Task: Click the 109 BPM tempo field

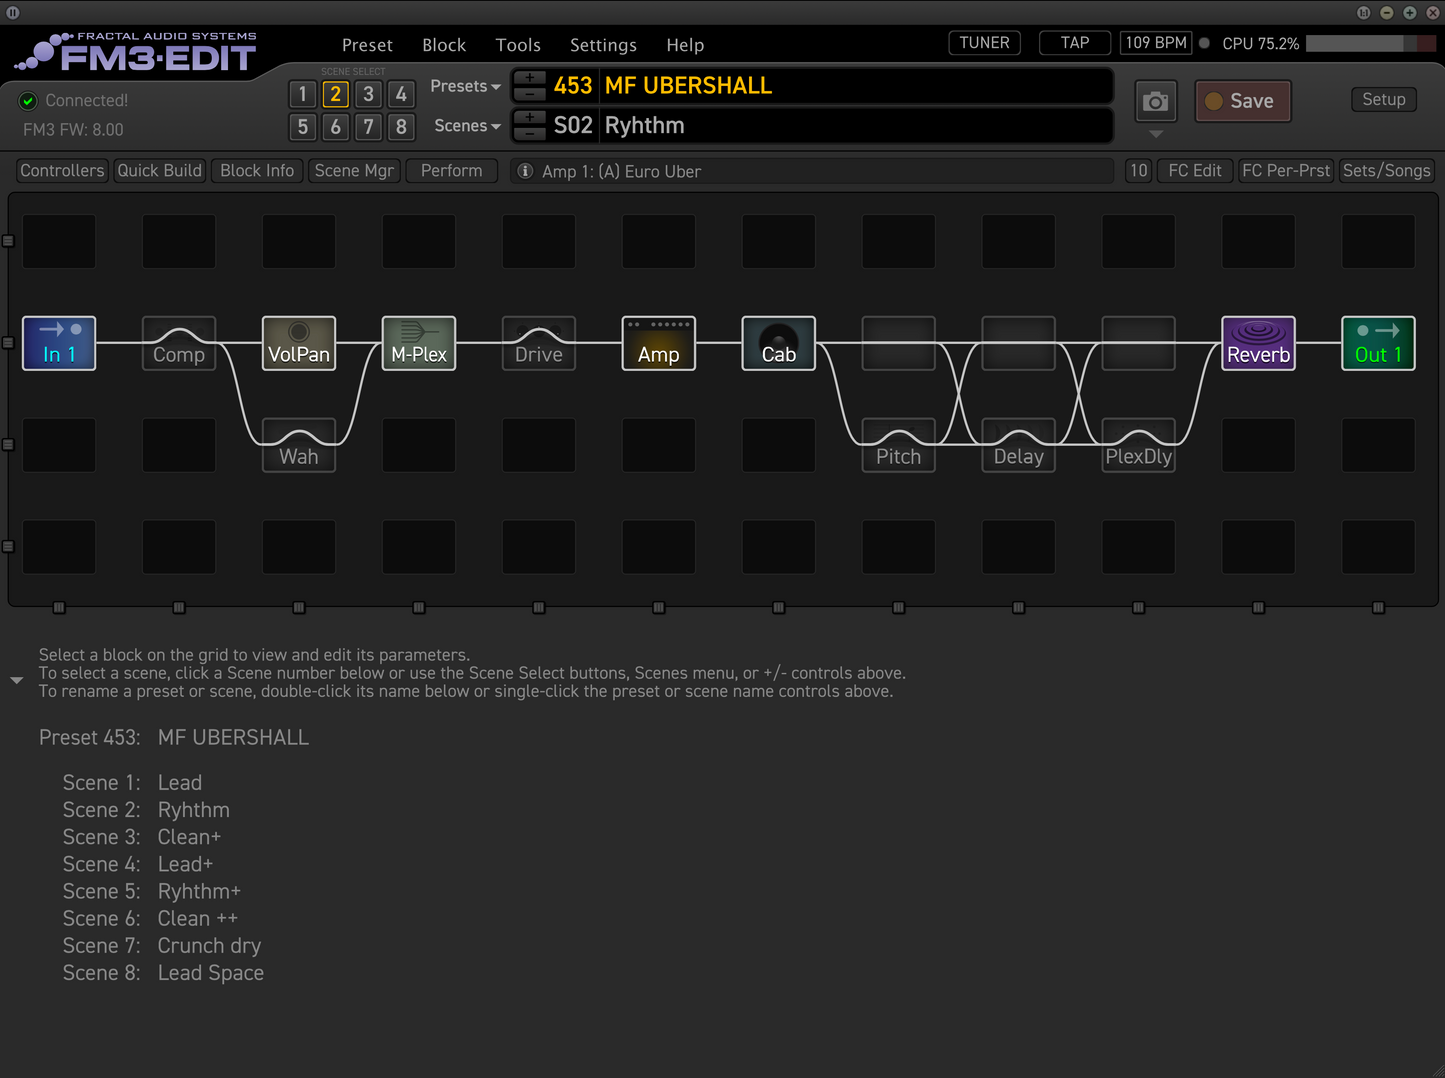Action: (1156, 43)
